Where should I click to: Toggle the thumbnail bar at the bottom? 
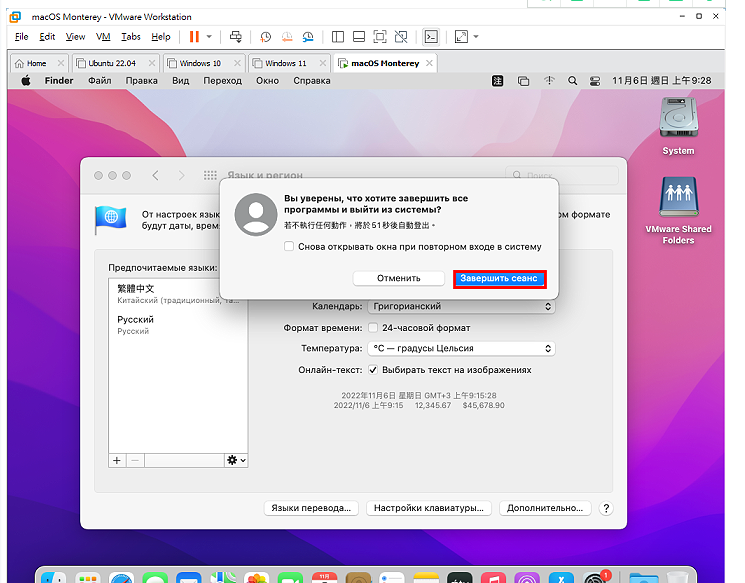coord(359,37)
